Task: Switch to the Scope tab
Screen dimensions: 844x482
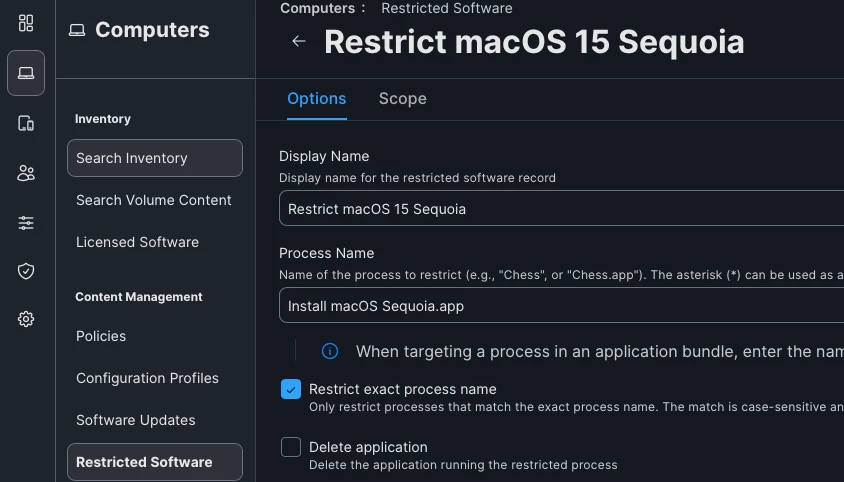Action: [x=403, y=99]
